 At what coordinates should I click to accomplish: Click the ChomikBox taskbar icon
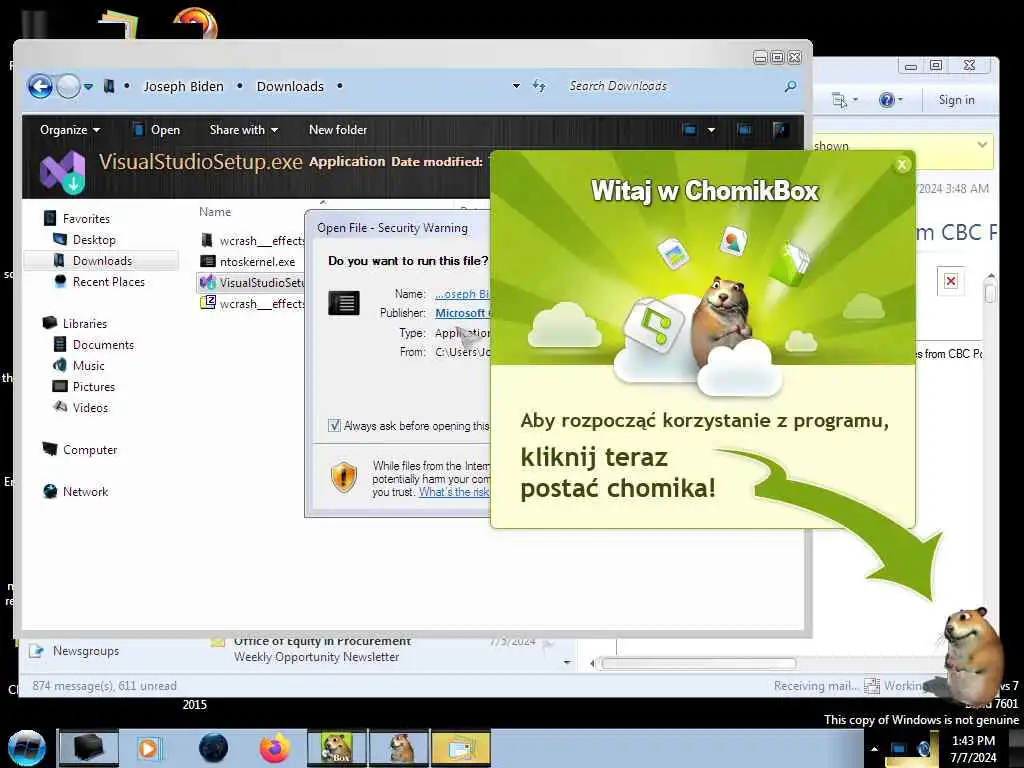coord(337,748)
